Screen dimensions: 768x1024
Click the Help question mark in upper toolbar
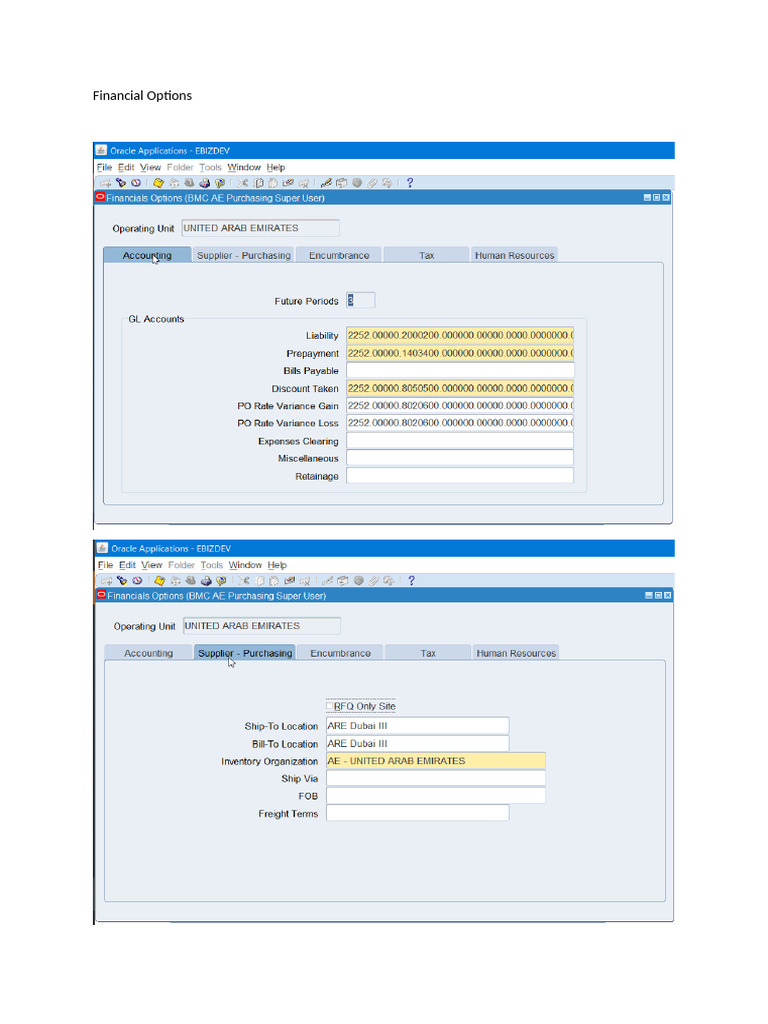point(410,183)
